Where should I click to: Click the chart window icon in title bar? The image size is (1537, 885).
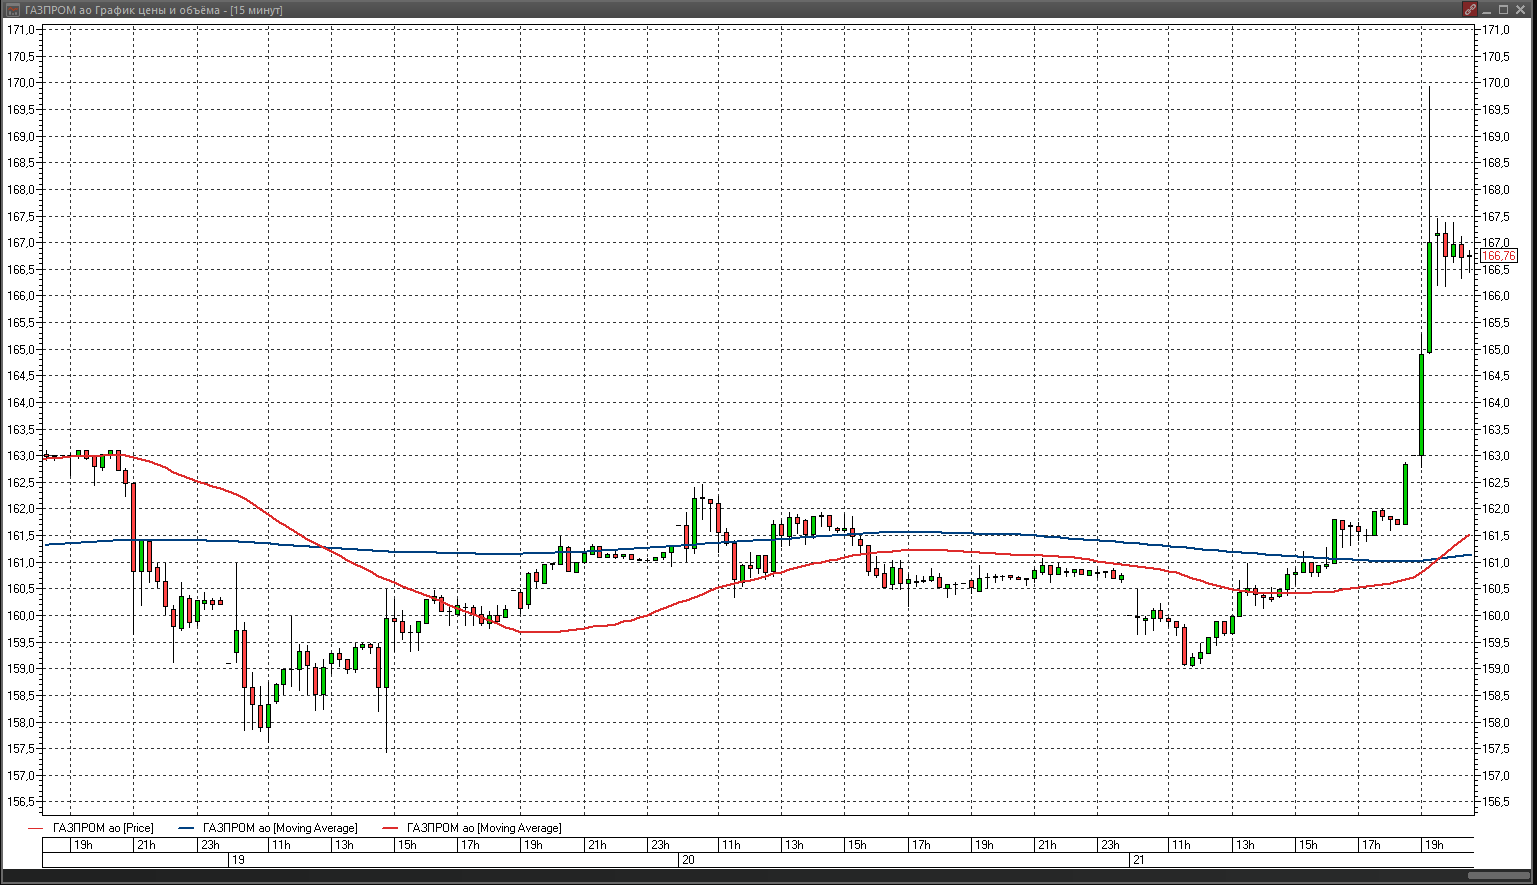pos(12,9)
